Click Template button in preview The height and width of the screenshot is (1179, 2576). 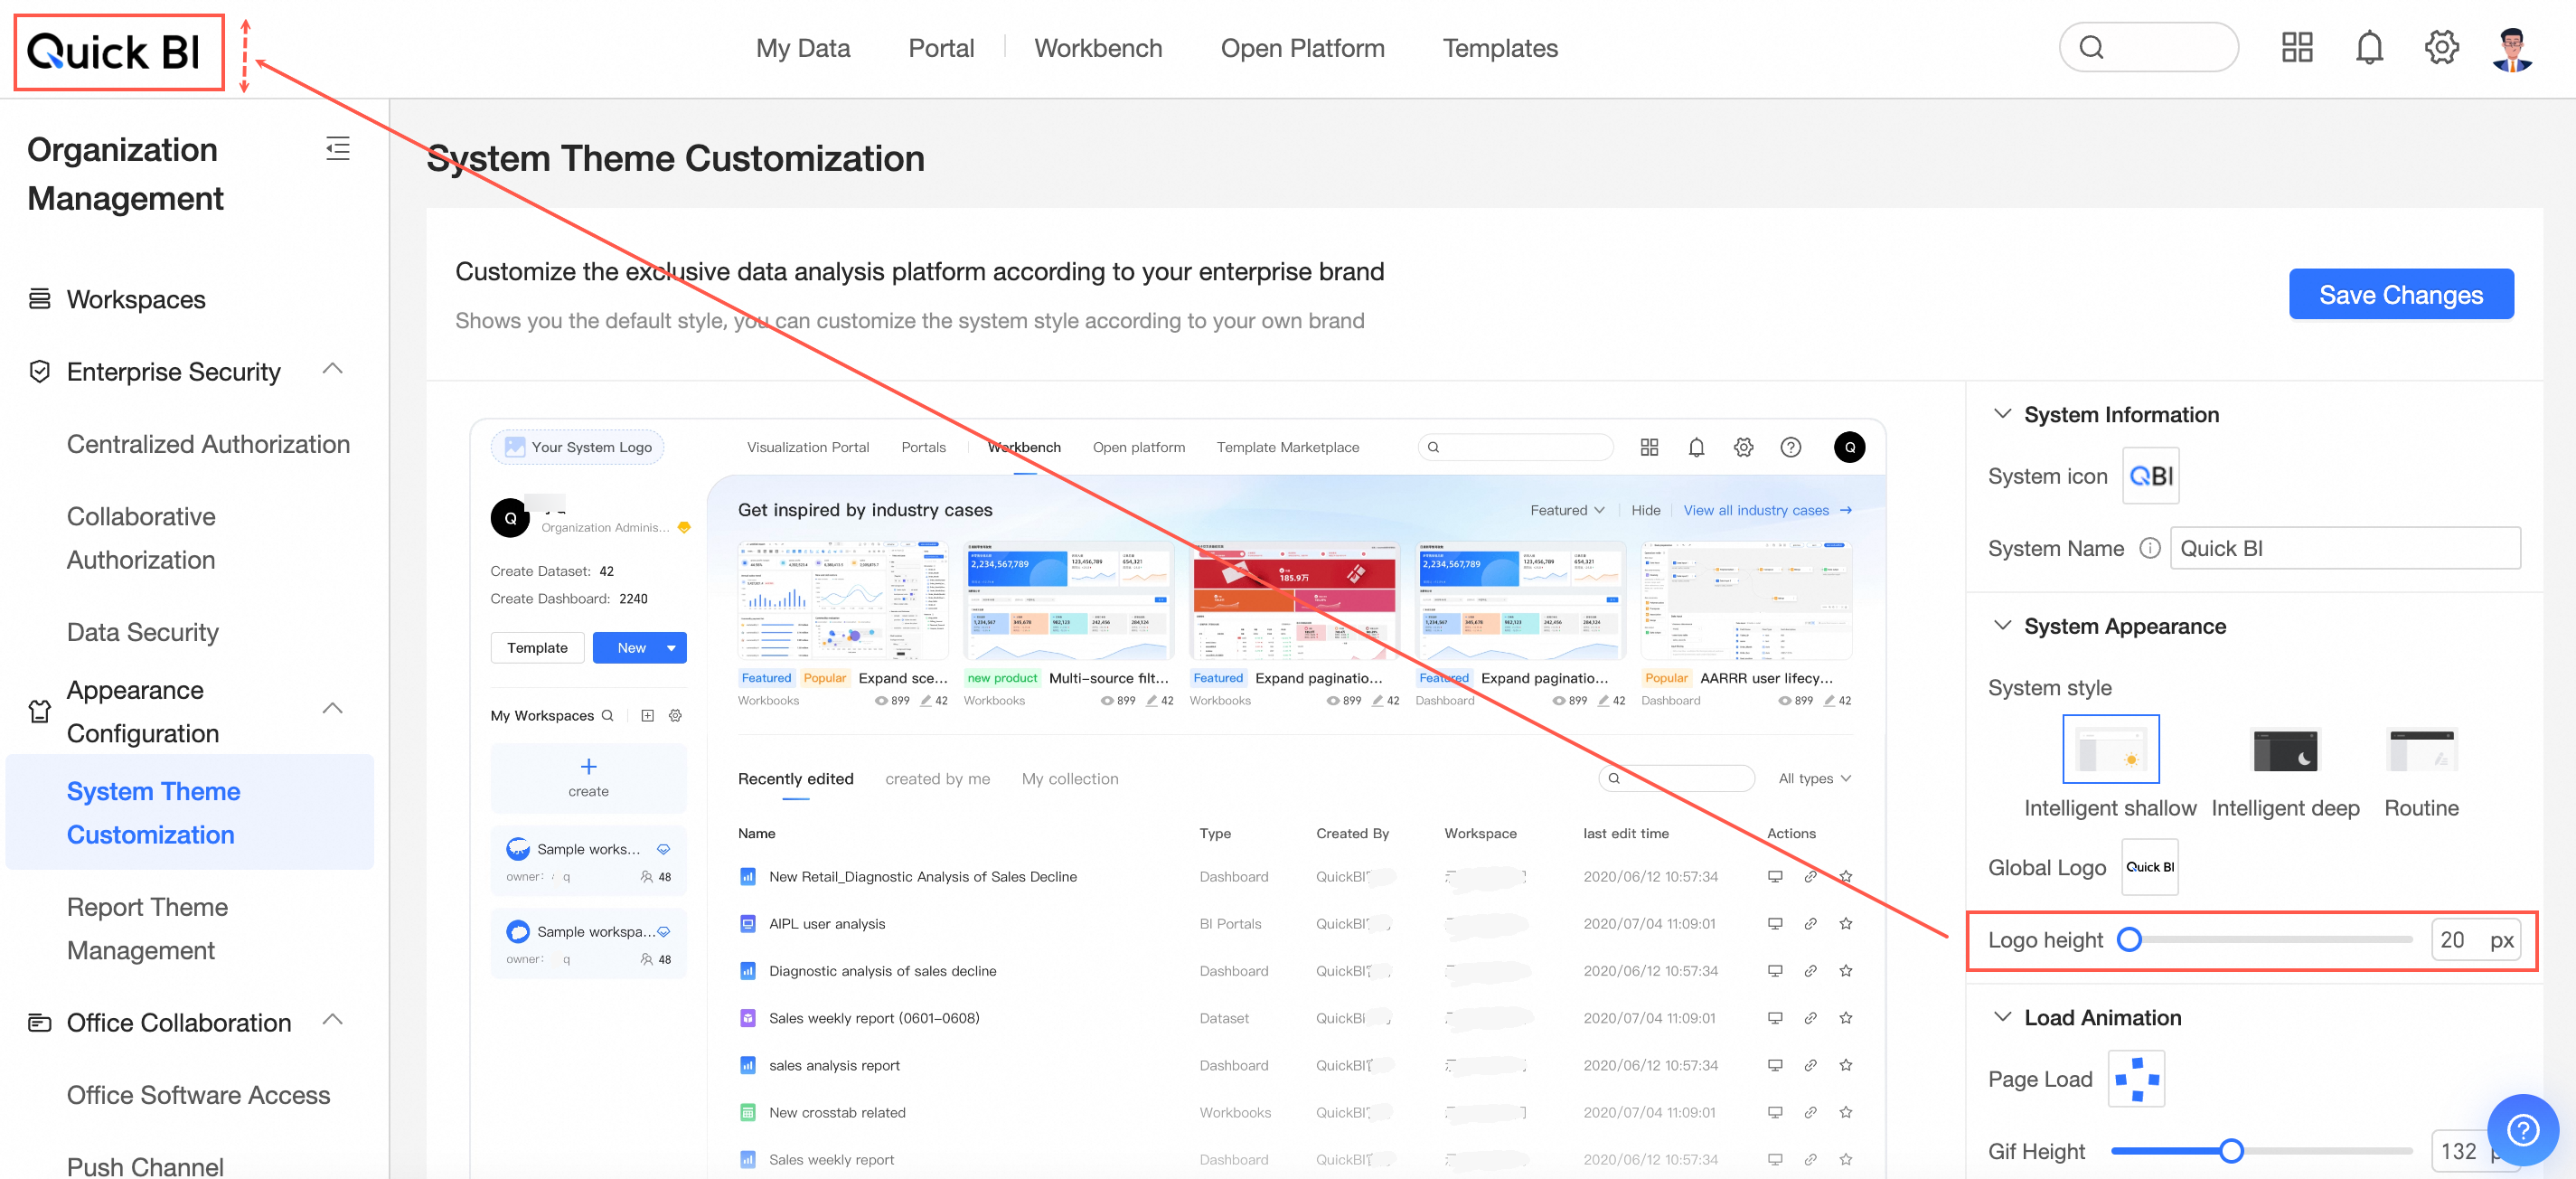click(537, 648)
